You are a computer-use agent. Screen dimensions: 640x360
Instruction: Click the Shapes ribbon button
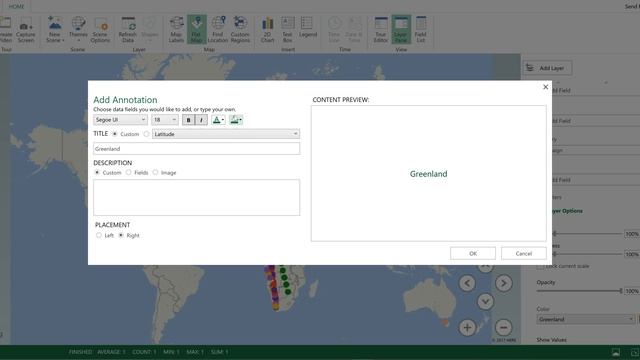tap(150, 29)
